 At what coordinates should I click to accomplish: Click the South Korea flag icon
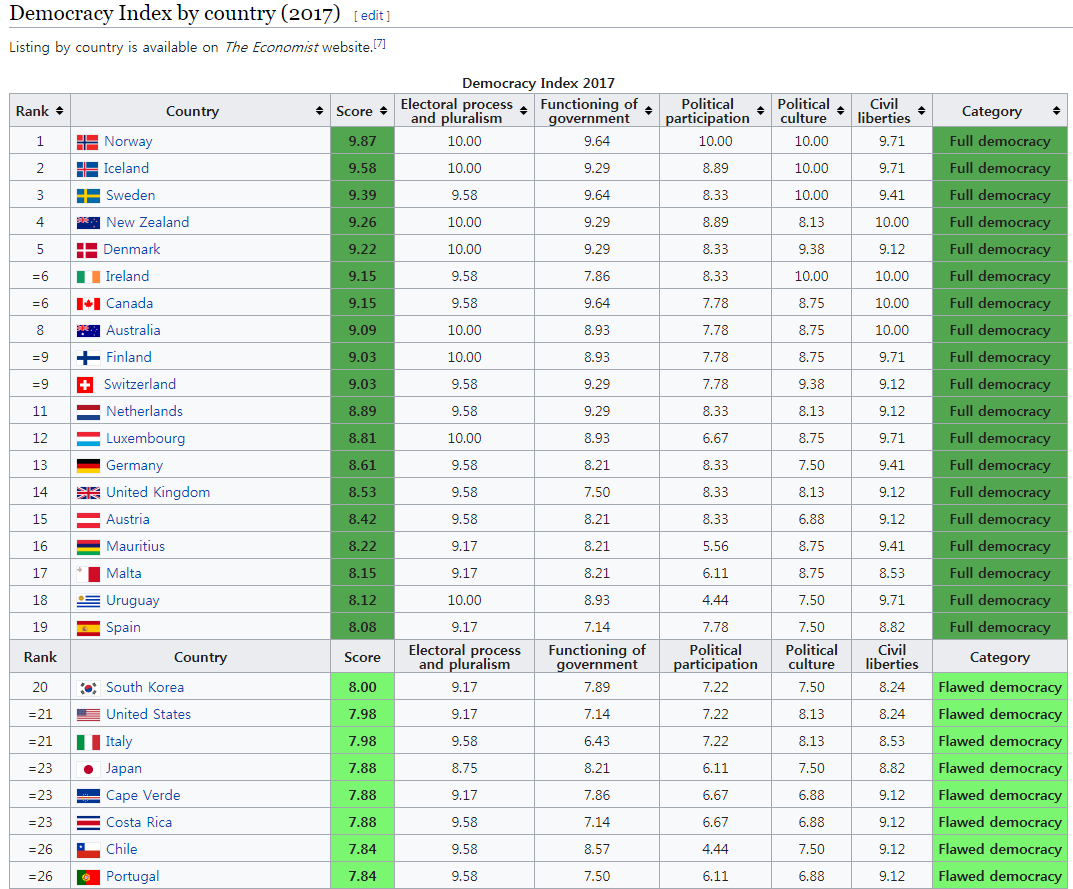coord(88,688)
